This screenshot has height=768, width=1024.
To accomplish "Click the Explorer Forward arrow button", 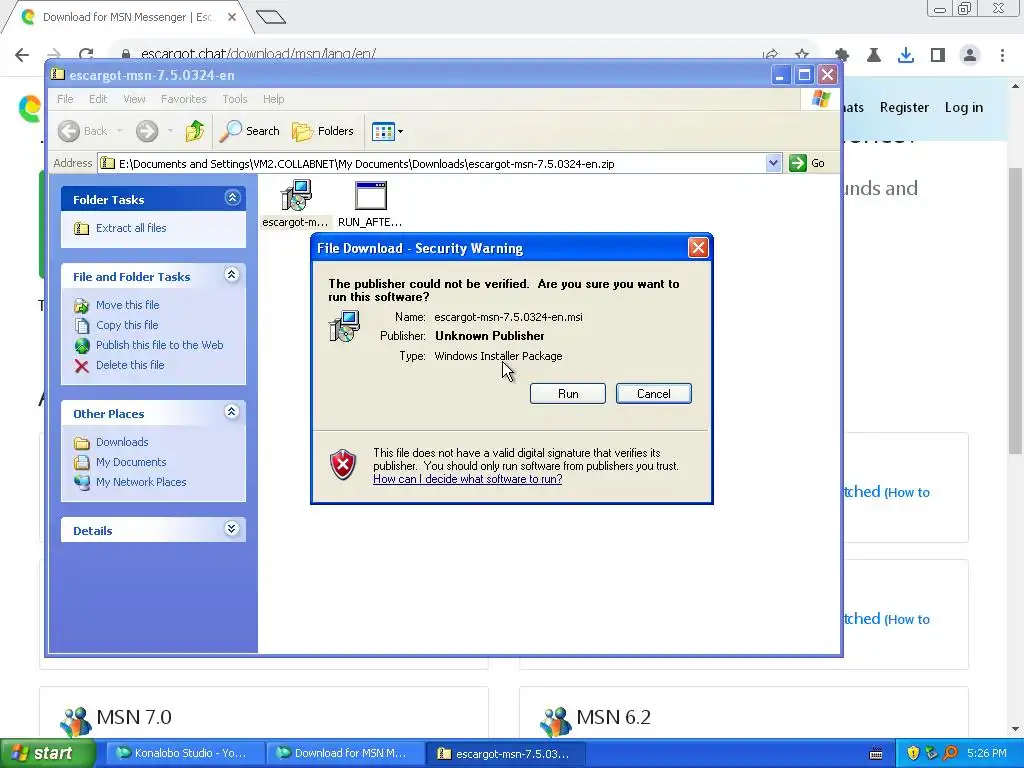I will (x=147, y=131).
